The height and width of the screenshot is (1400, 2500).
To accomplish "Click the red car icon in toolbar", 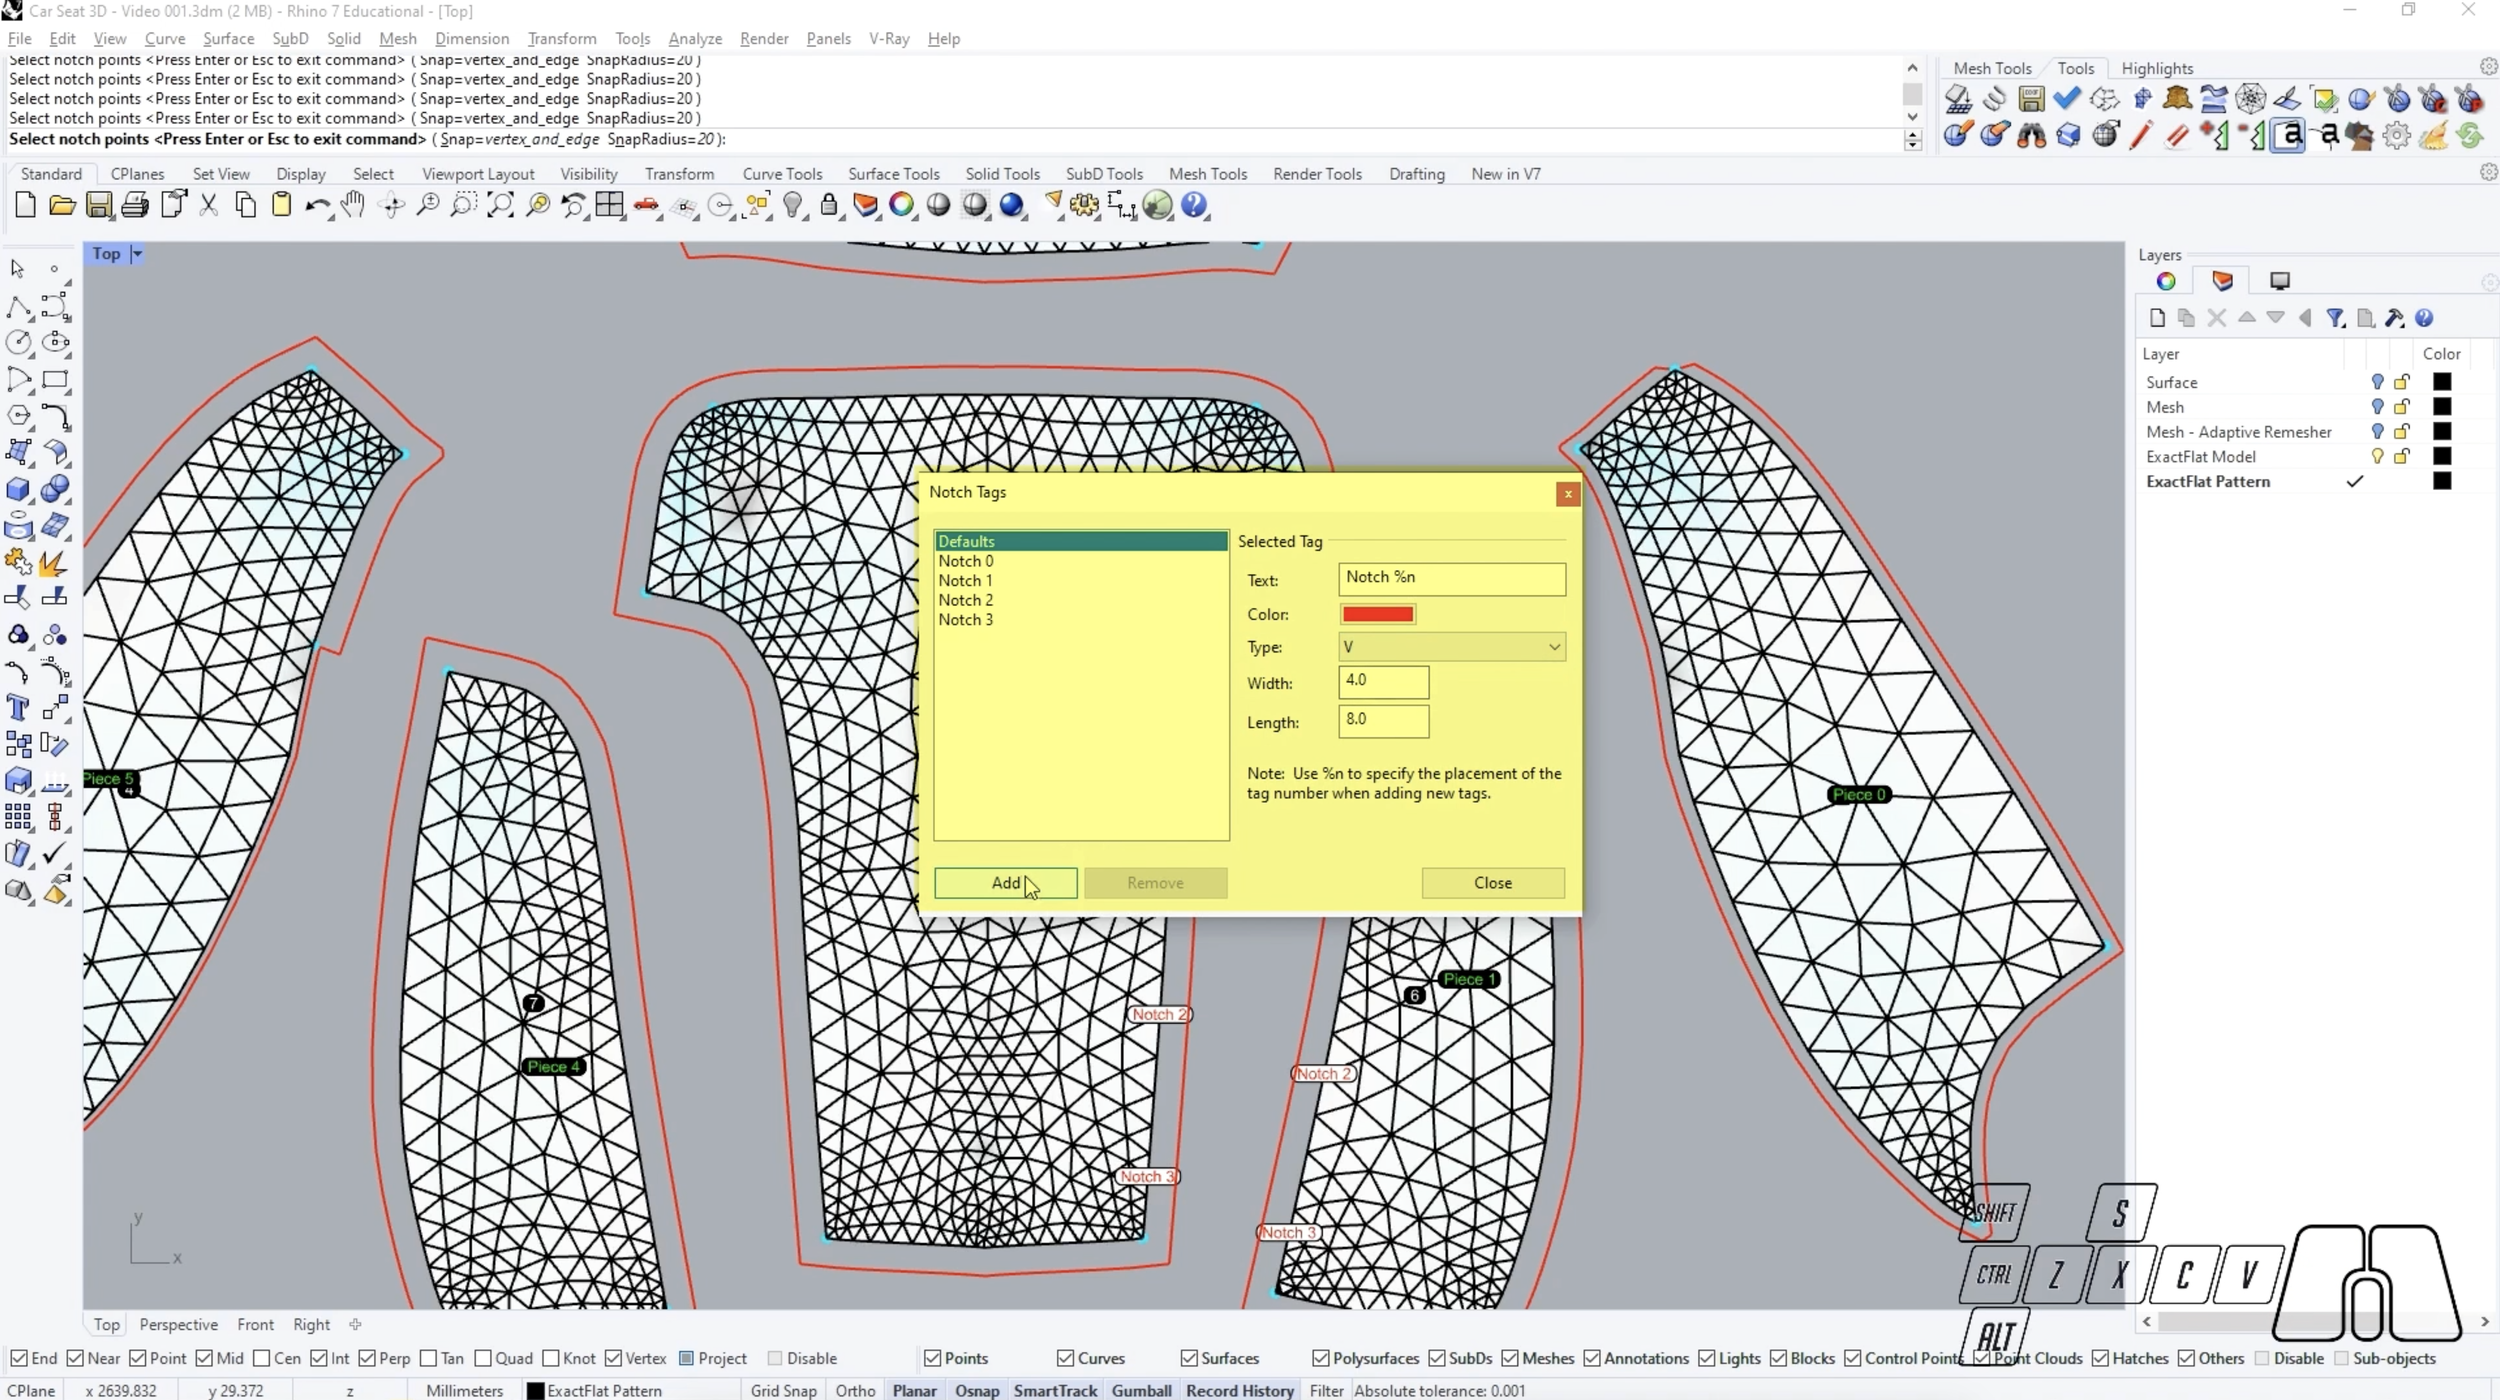I will 646,206.
